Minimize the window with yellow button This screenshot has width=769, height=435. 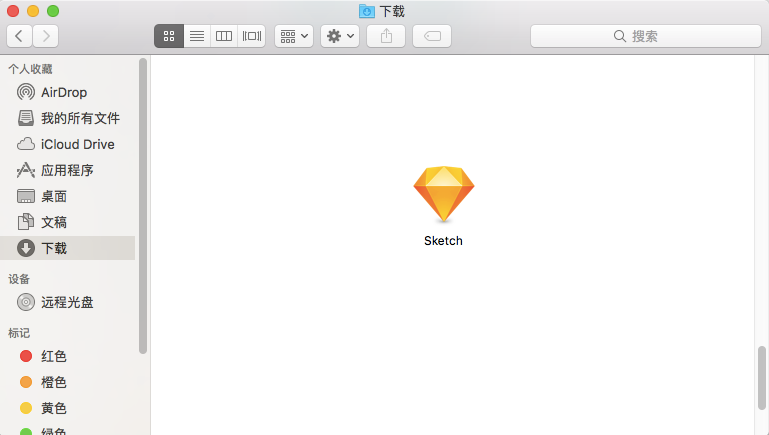point(33,11)
